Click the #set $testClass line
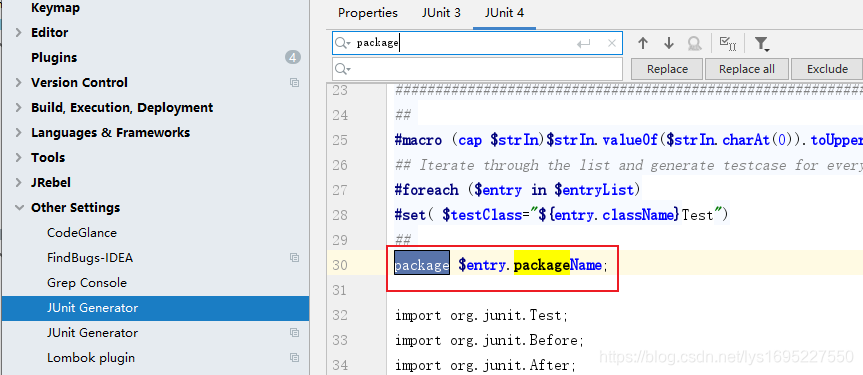This screenshot has width=863, height=375. tap(561, 215)
